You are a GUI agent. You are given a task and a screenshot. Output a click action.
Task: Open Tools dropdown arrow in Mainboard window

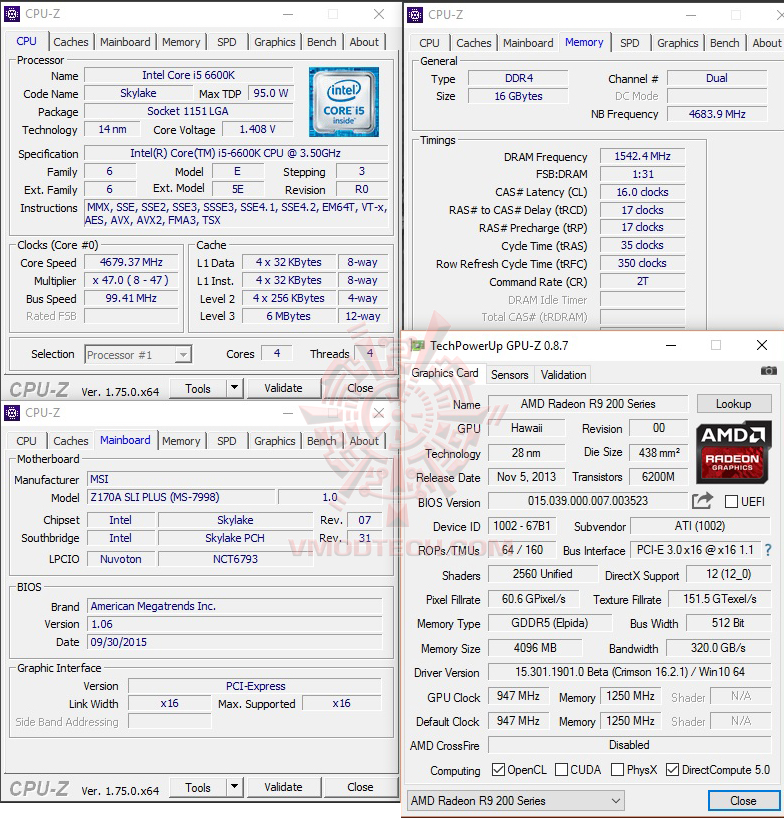coord(234,786)
